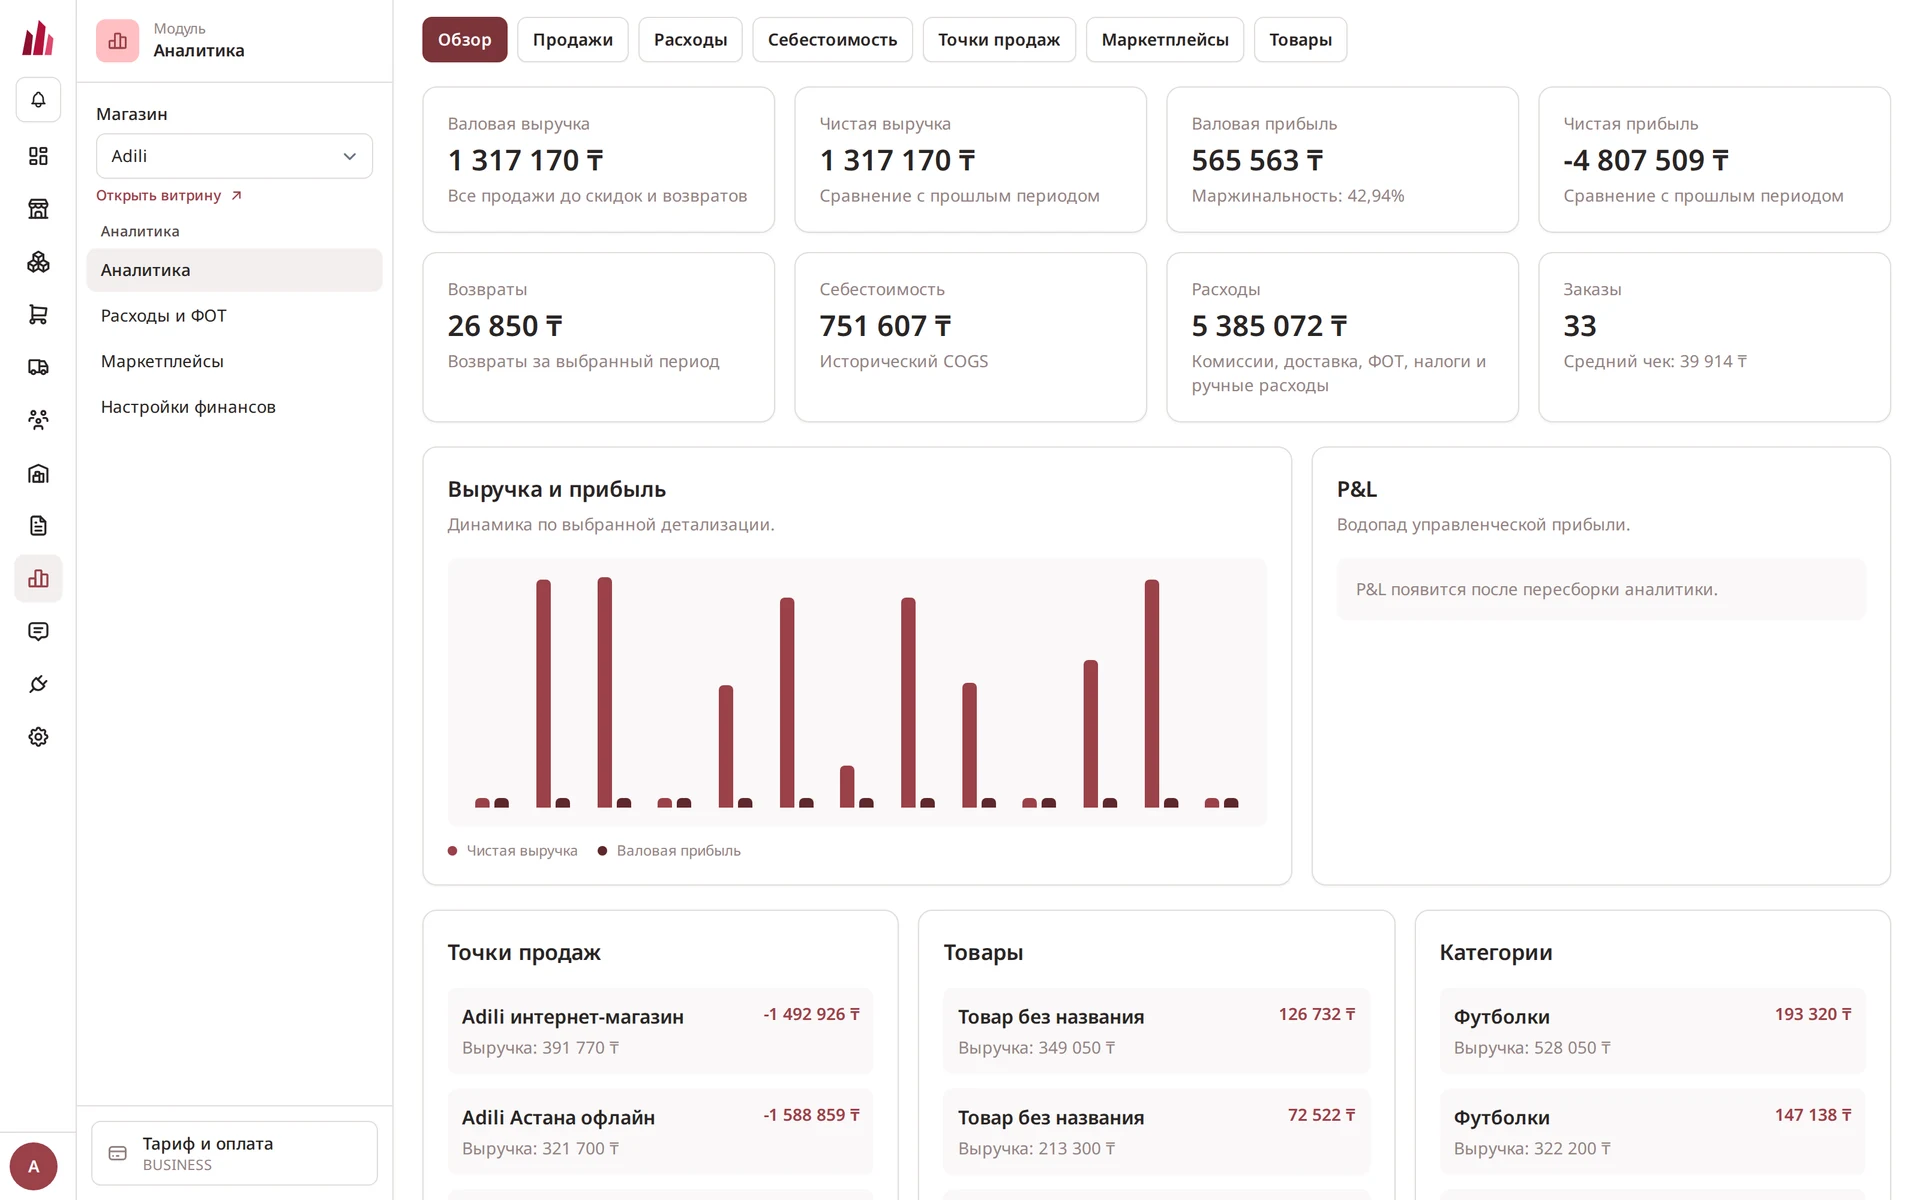Open Настройки финансов menu item
The width and height of the screenshot is (1920, 1200).
tap(234, 407)
